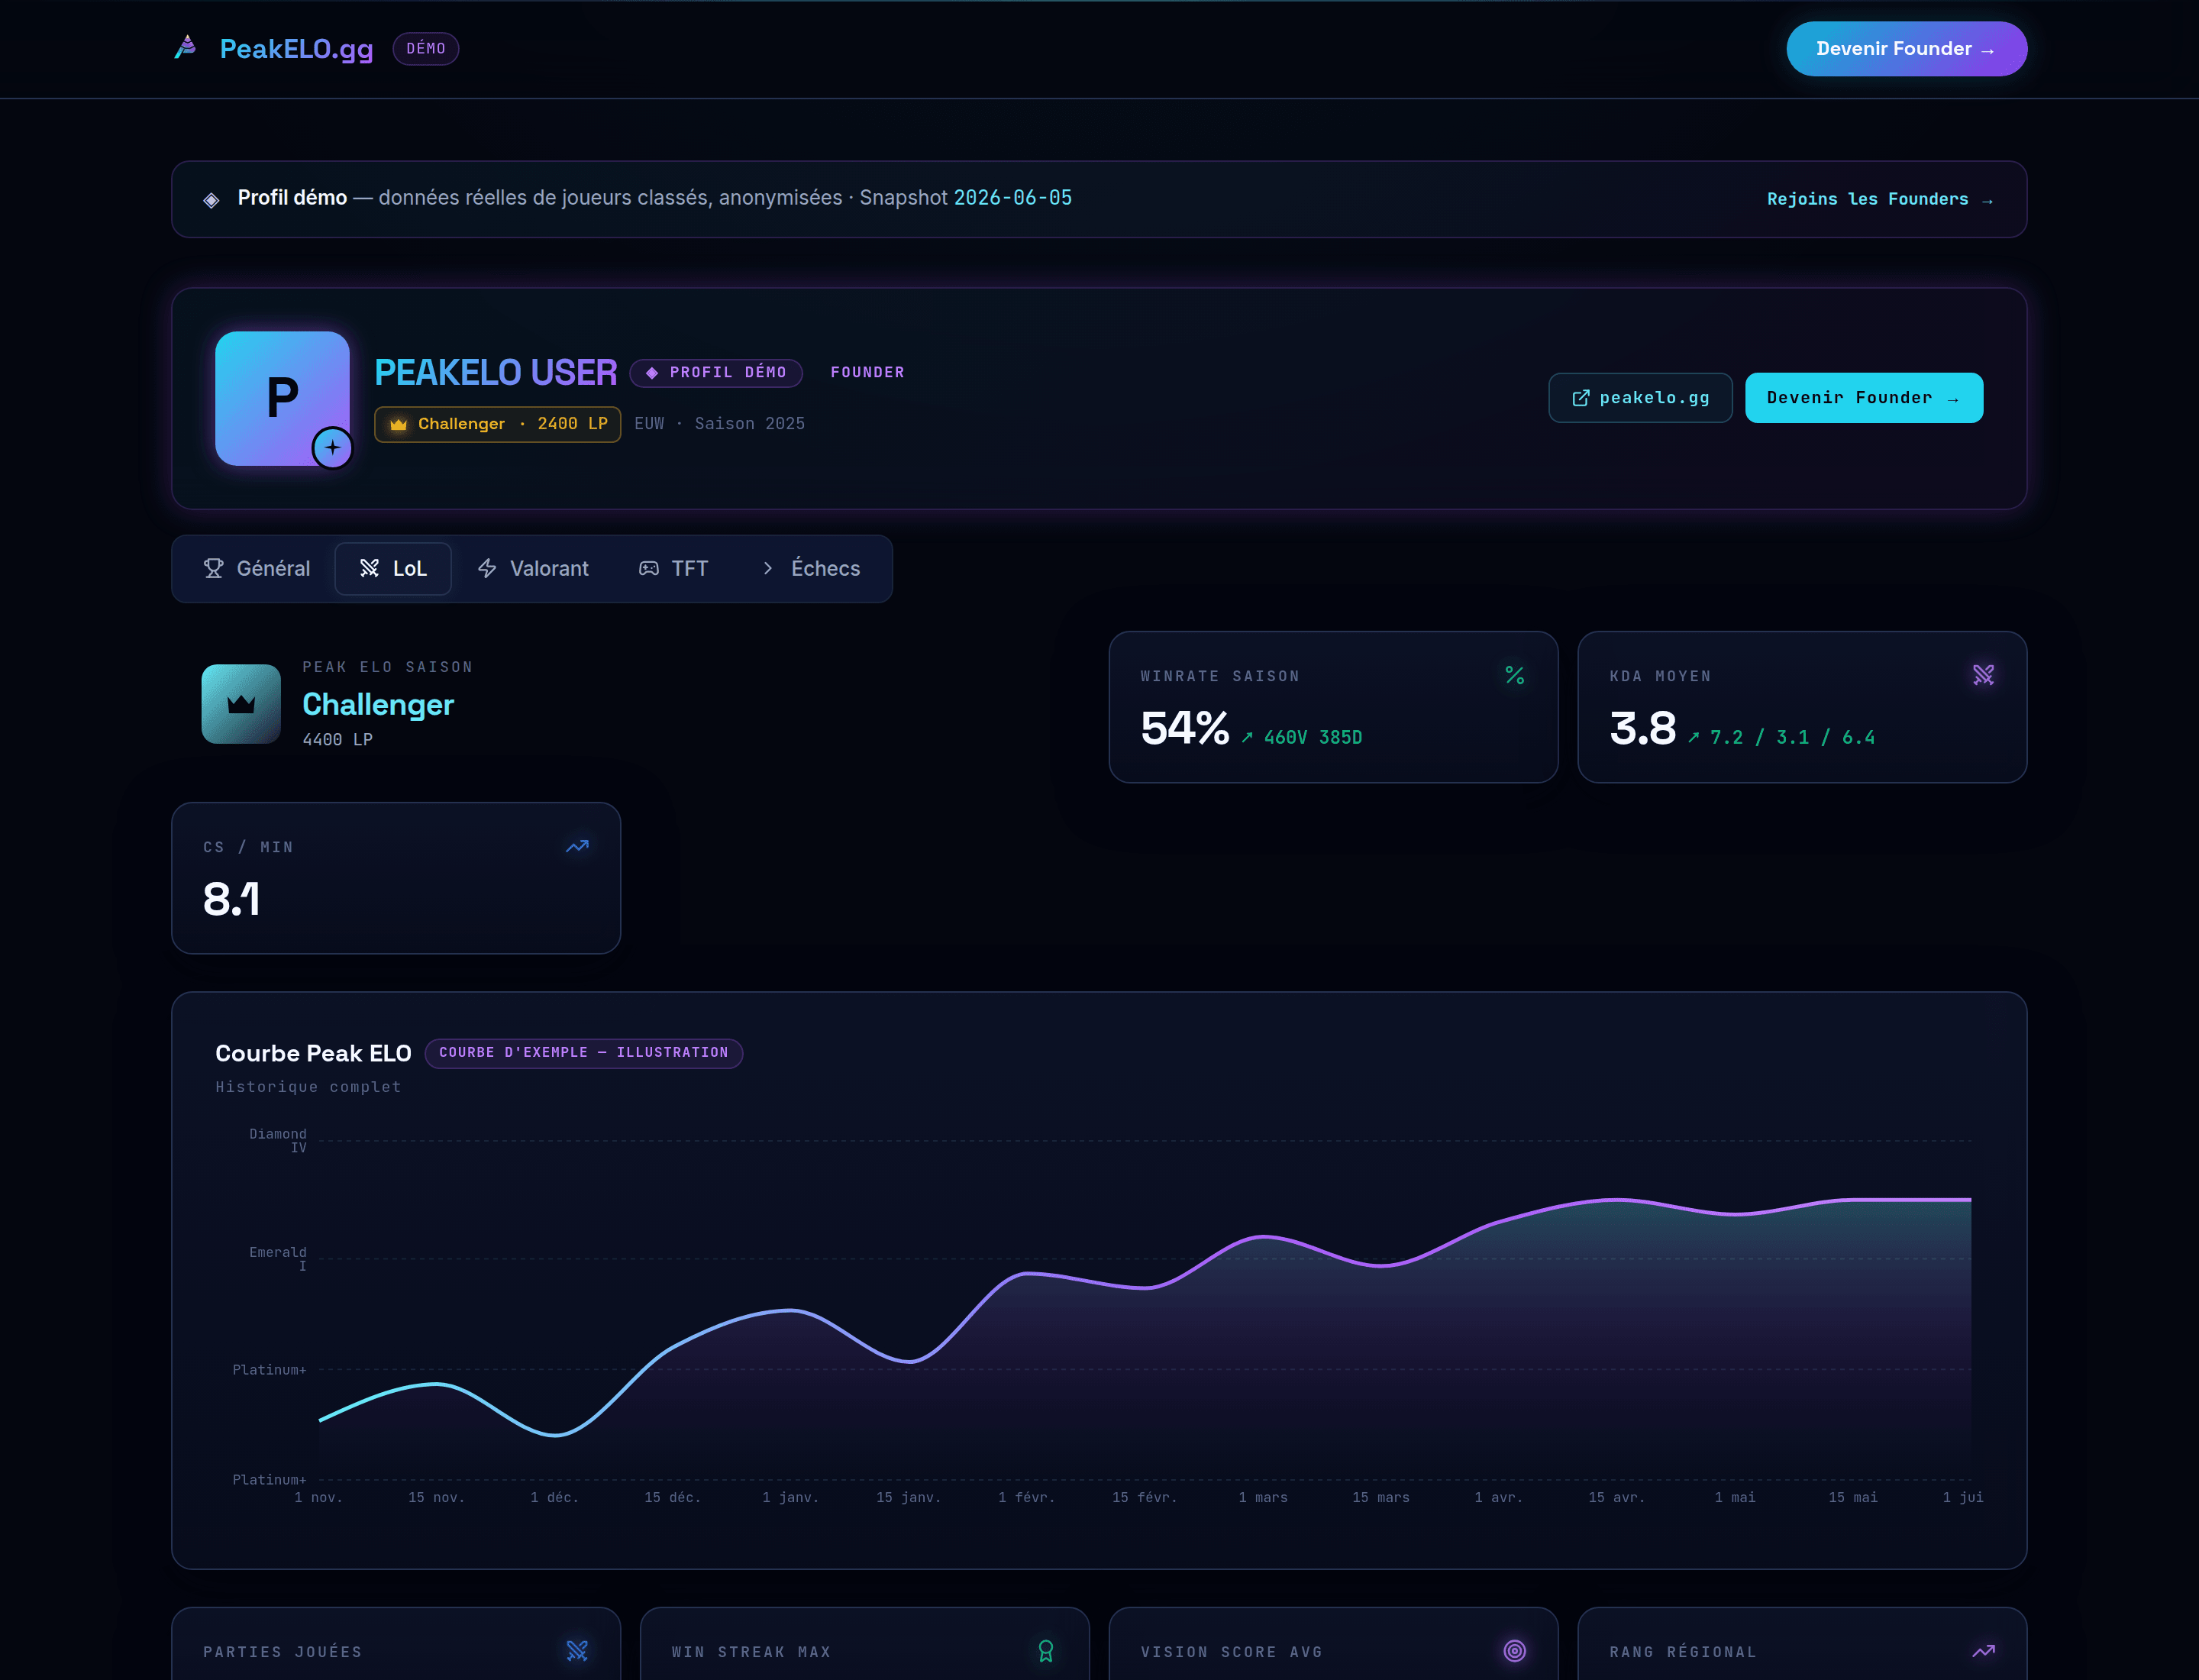Click the lightning bolt icon on Valorant tab
This screenshot has height=1680, width=2199.
click(487, 568)
